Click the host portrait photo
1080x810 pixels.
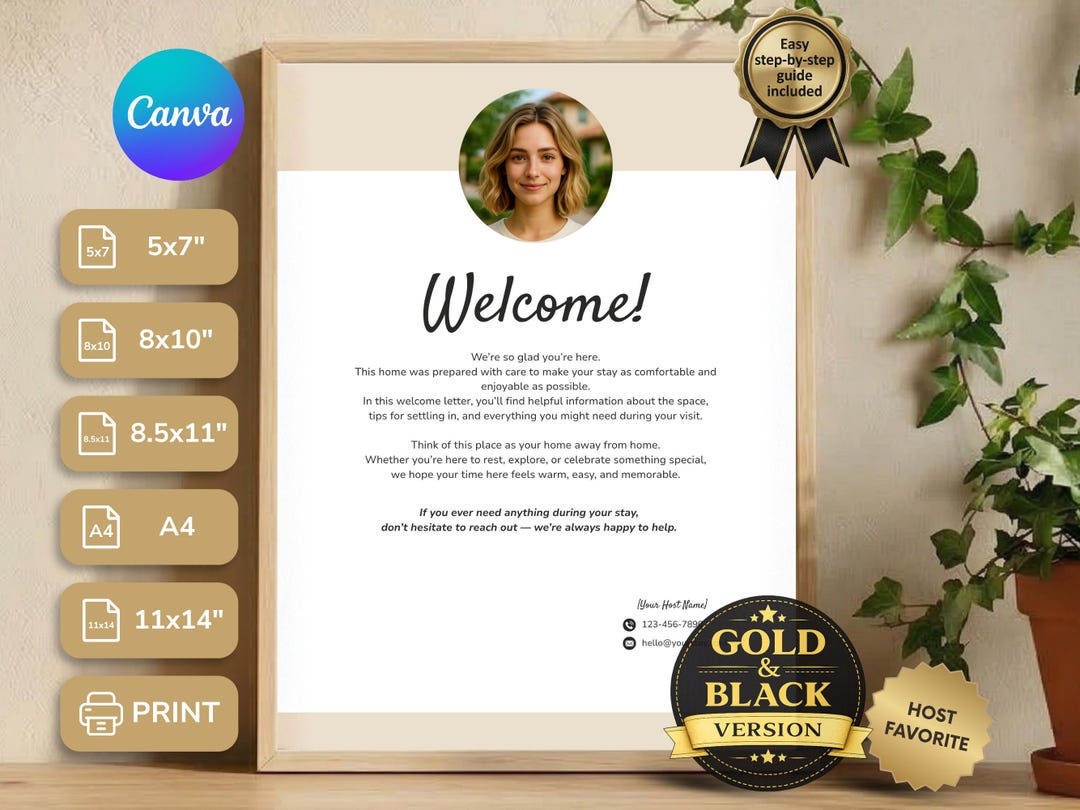[x=535, y=165]
